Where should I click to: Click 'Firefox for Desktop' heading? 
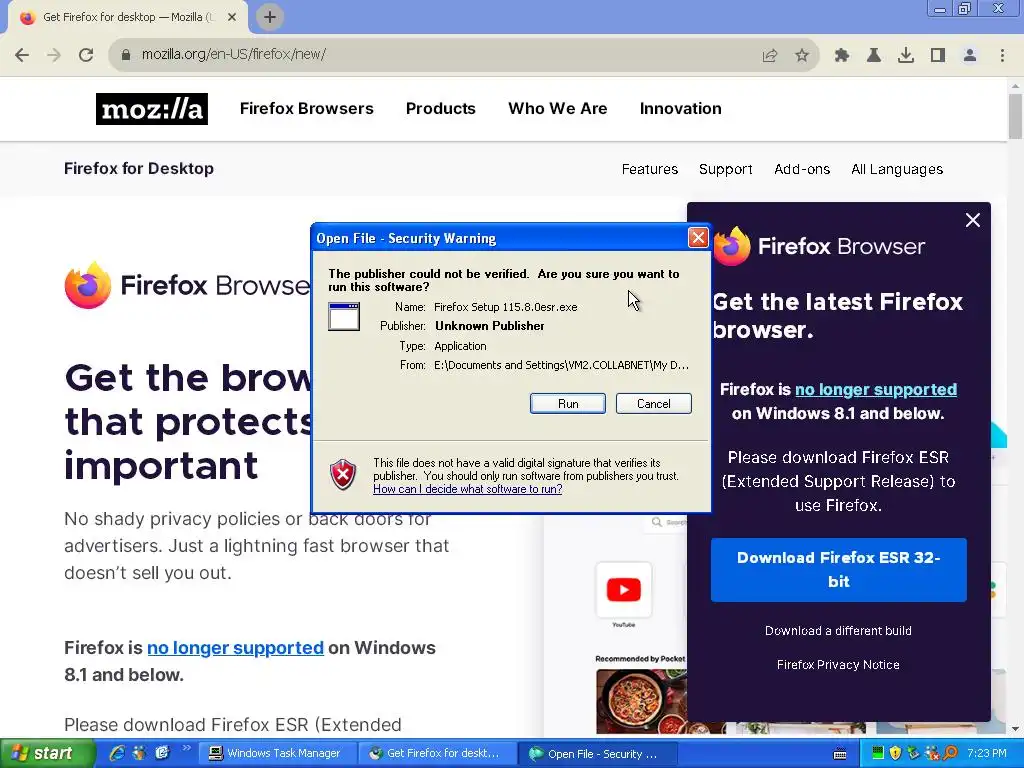[138, 168]
